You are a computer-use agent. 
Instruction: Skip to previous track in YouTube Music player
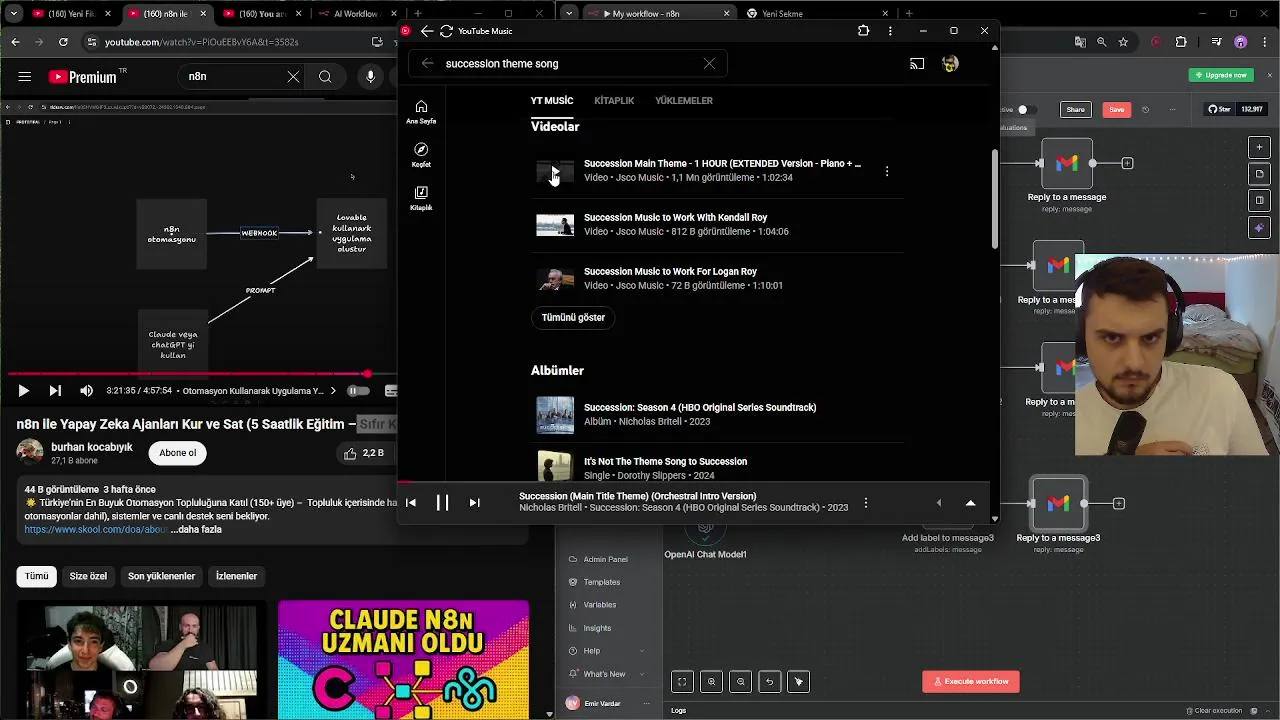click(411, 503)
